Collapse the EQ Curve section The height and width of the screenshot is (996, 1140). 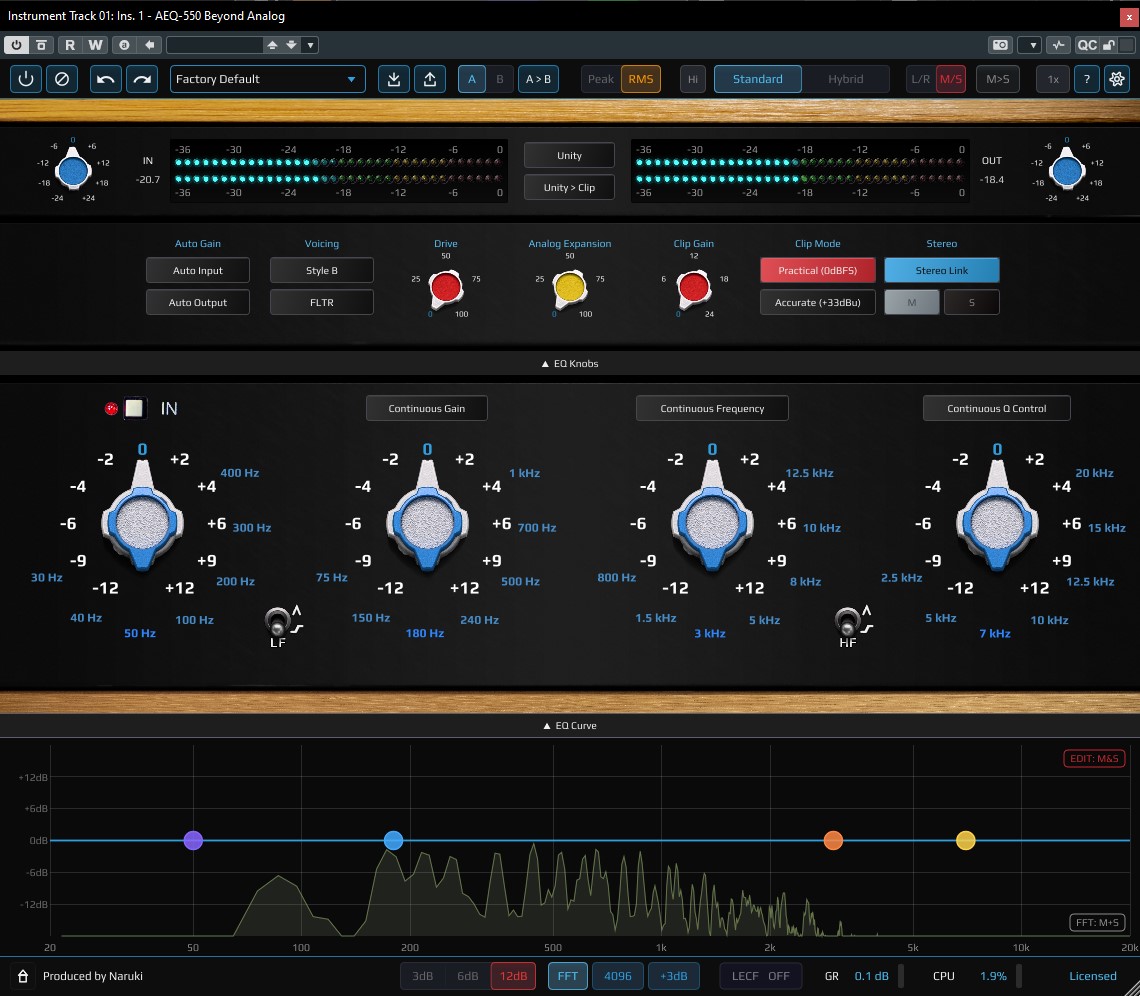[x=570, y=726]
